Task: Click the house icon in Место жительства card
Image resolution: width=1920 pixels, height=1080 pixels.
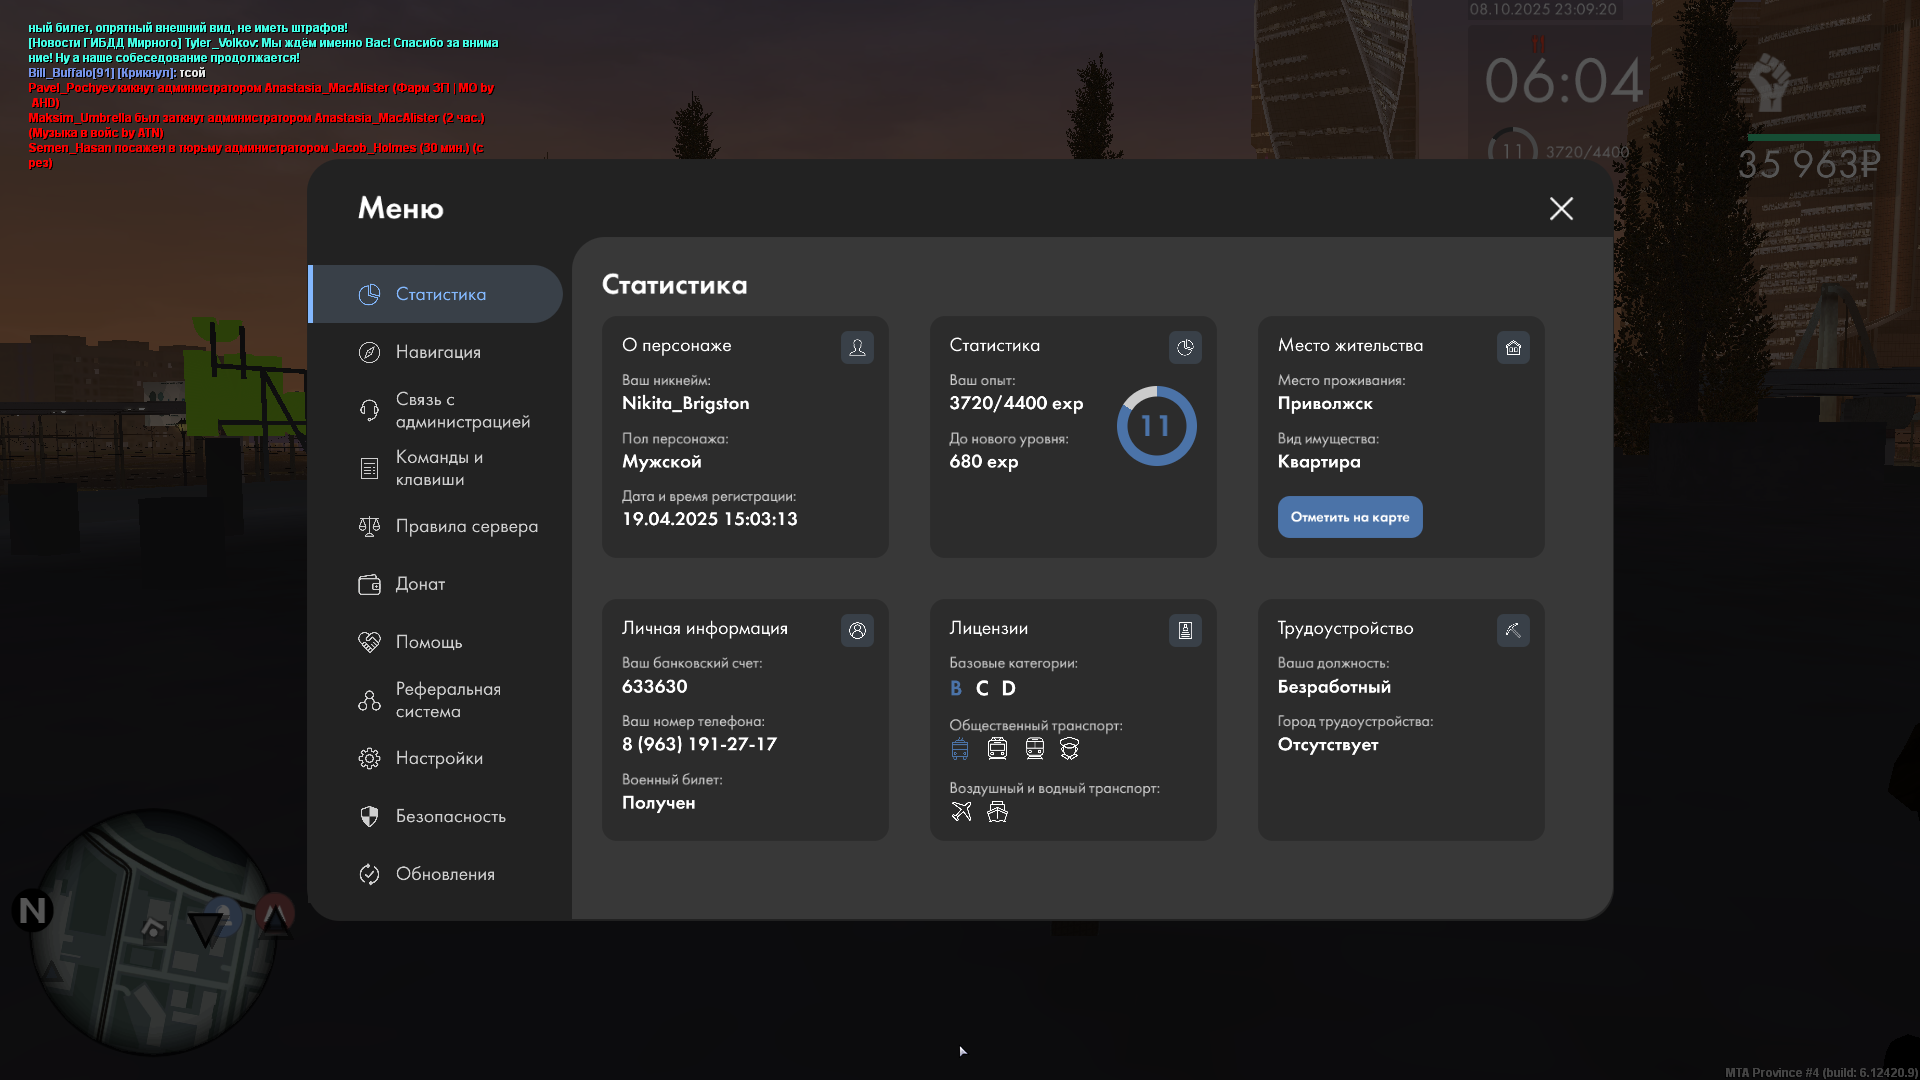Action: click(x=1513, y=347)
